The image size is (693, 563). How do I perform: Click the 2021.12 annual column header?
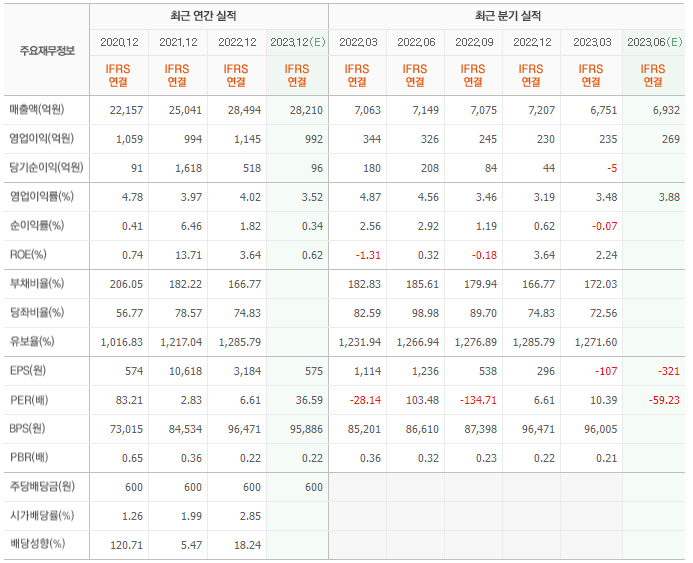178,42
